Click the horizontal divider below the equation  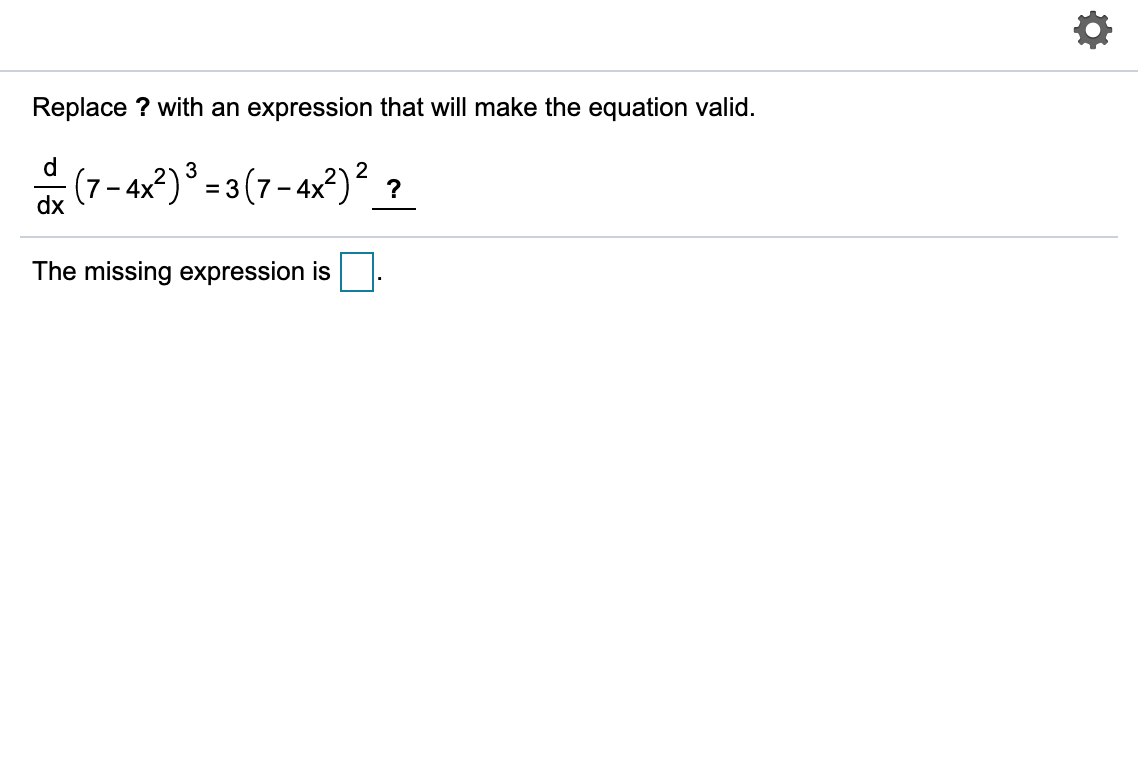click(569, 237)
